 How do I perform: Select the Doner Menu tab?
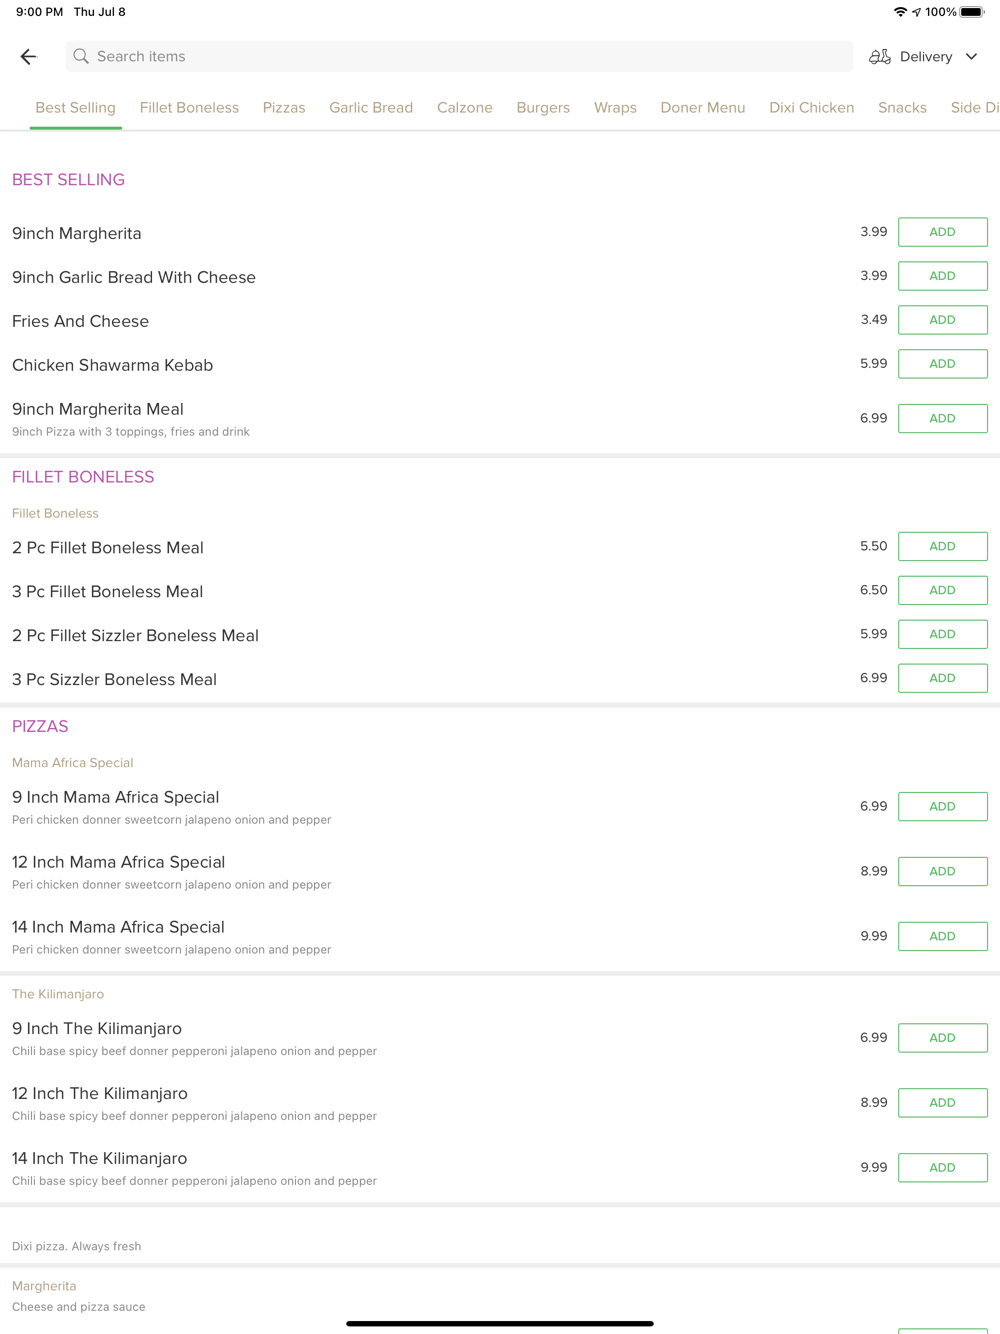tap(703, 108)
